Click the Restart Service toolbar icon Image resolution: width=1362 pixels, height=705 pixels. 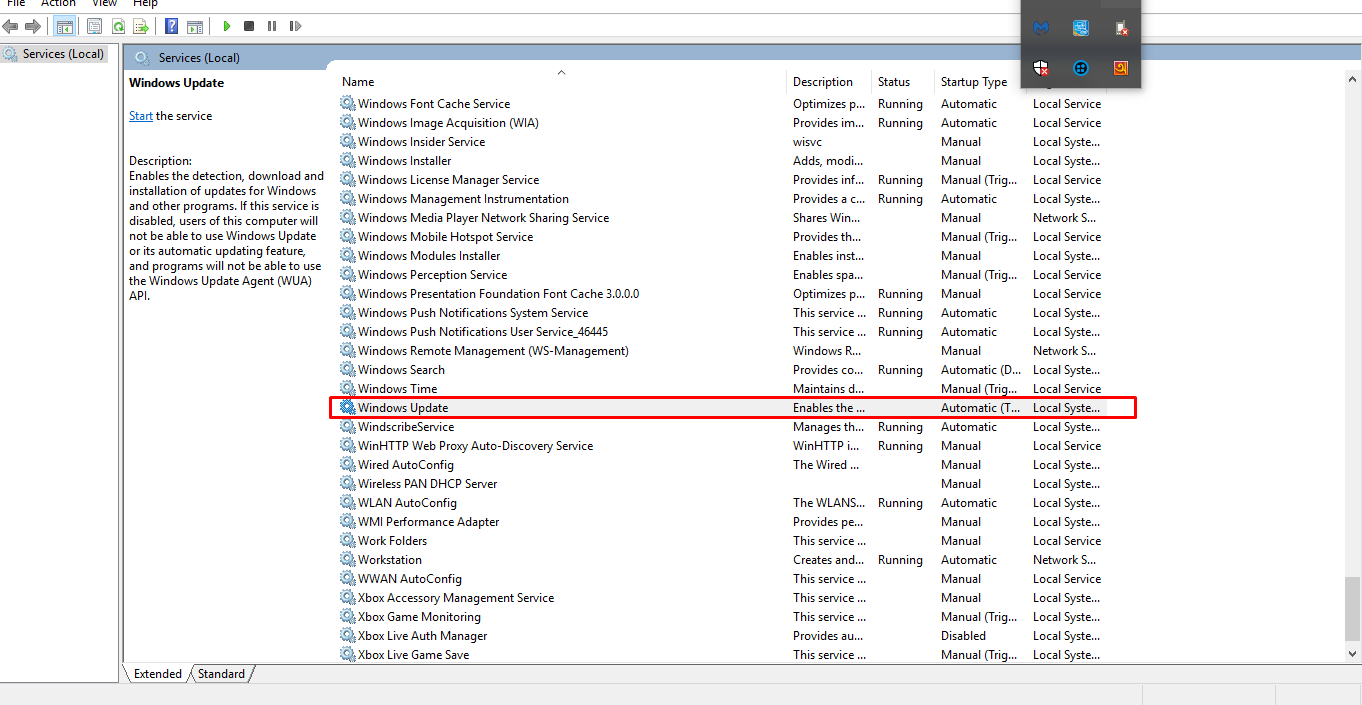(x=295, y=26)
